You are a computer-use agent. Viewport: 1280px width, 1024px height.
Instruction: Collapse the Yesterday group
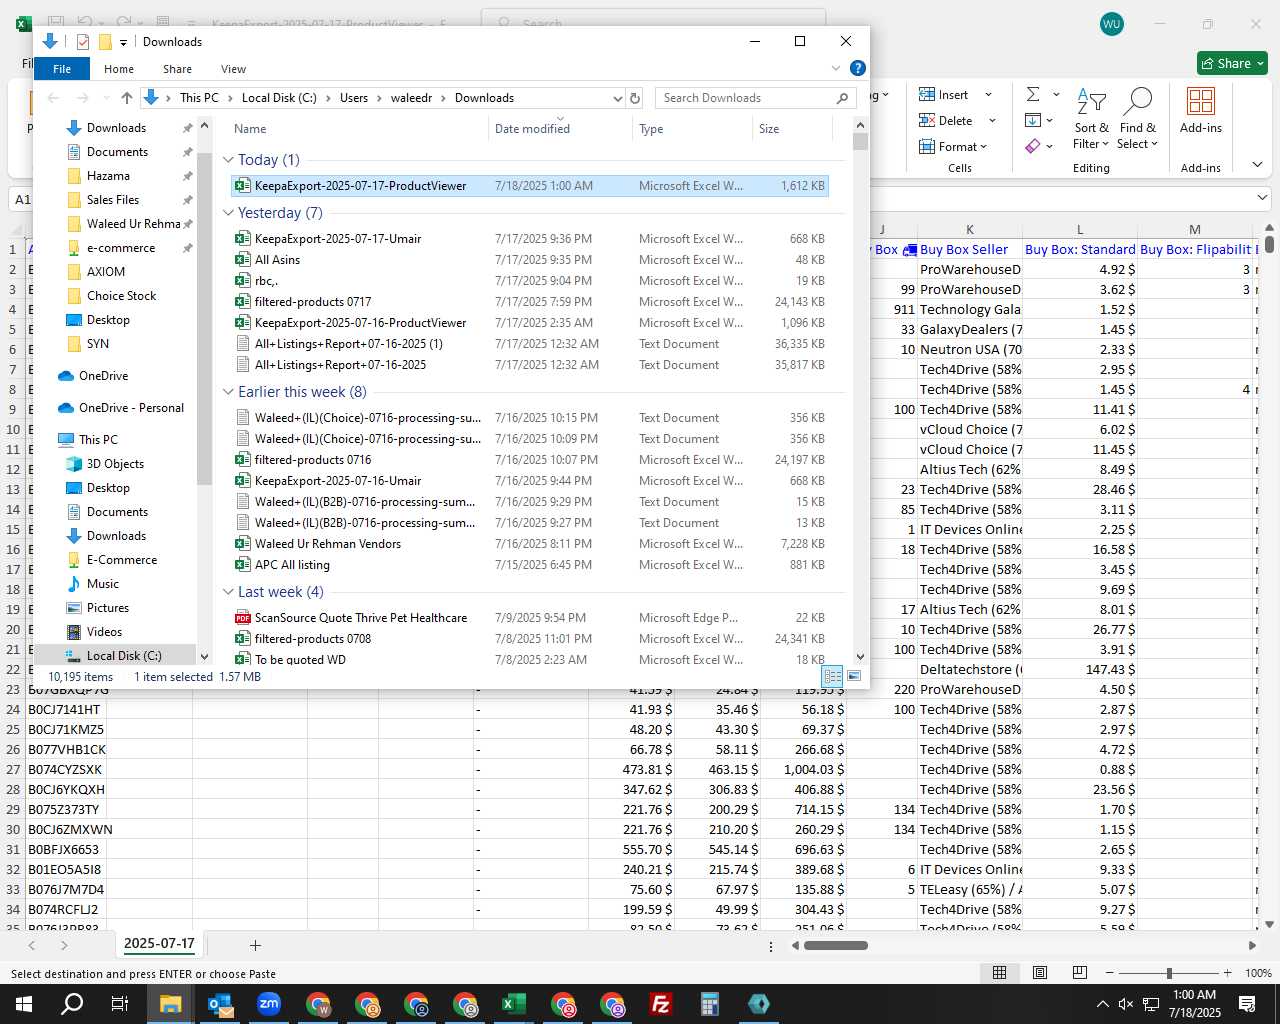click(x=228, y=213)
